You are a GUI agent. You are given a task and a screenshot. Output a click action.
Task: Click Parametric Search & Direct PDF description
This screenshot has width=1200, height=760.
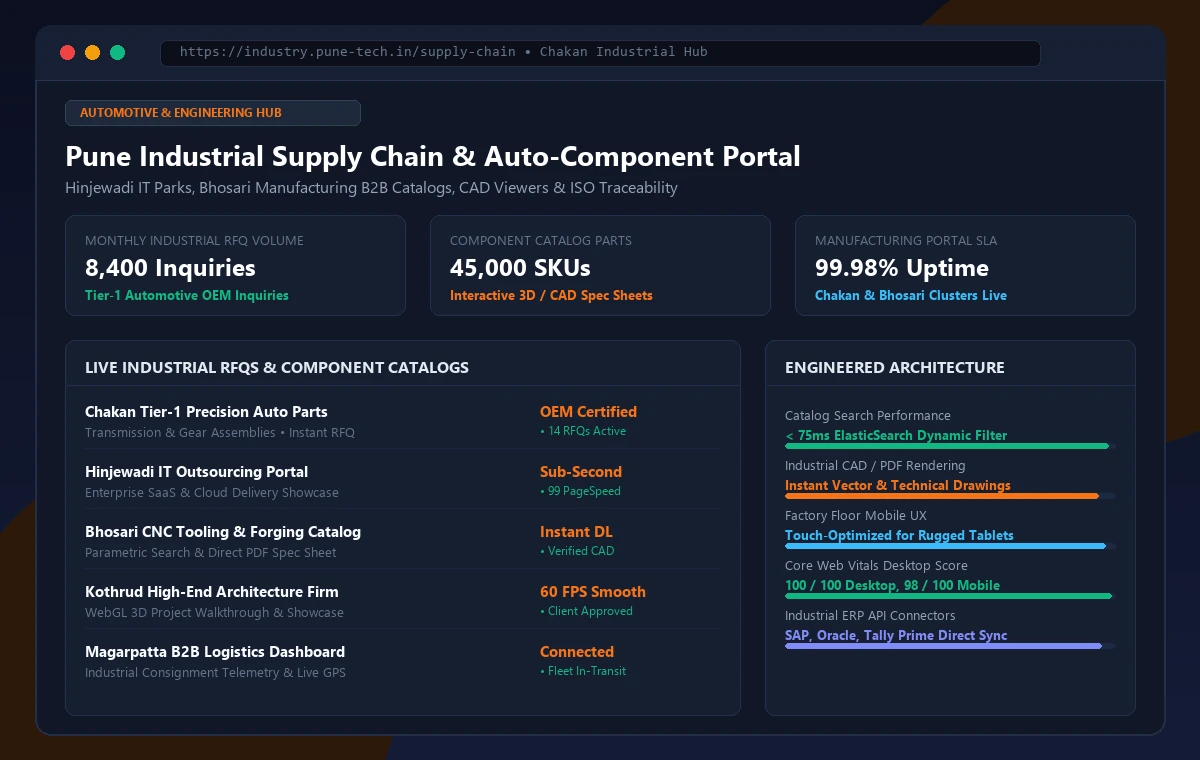click(211, 553)
